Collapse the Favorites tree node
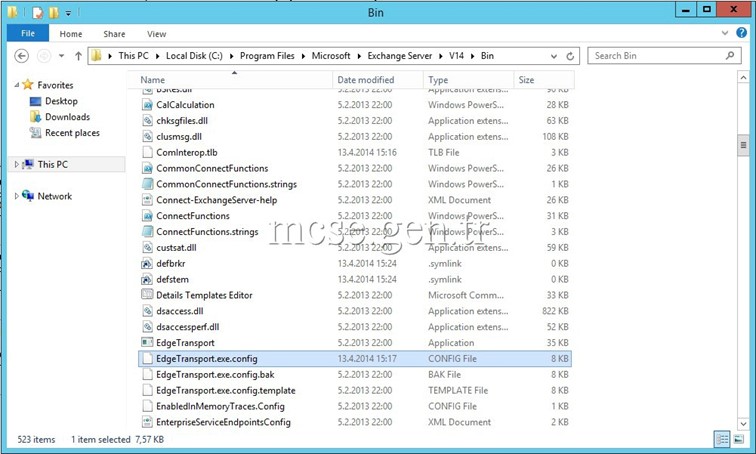The image size is (756, 454). pyautogui.click(x=17, y=85)
